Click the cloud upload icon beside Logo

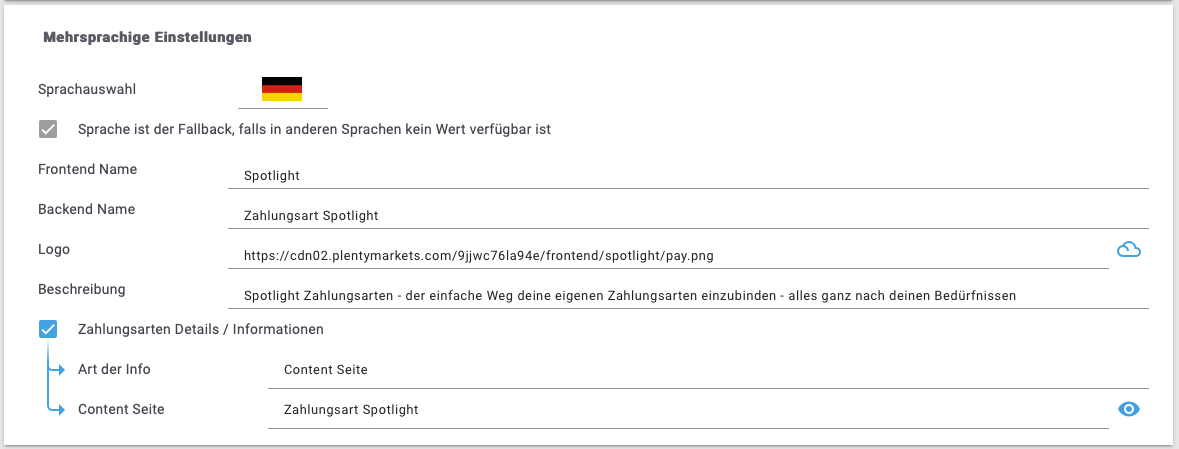click(x=1129, y=250)
